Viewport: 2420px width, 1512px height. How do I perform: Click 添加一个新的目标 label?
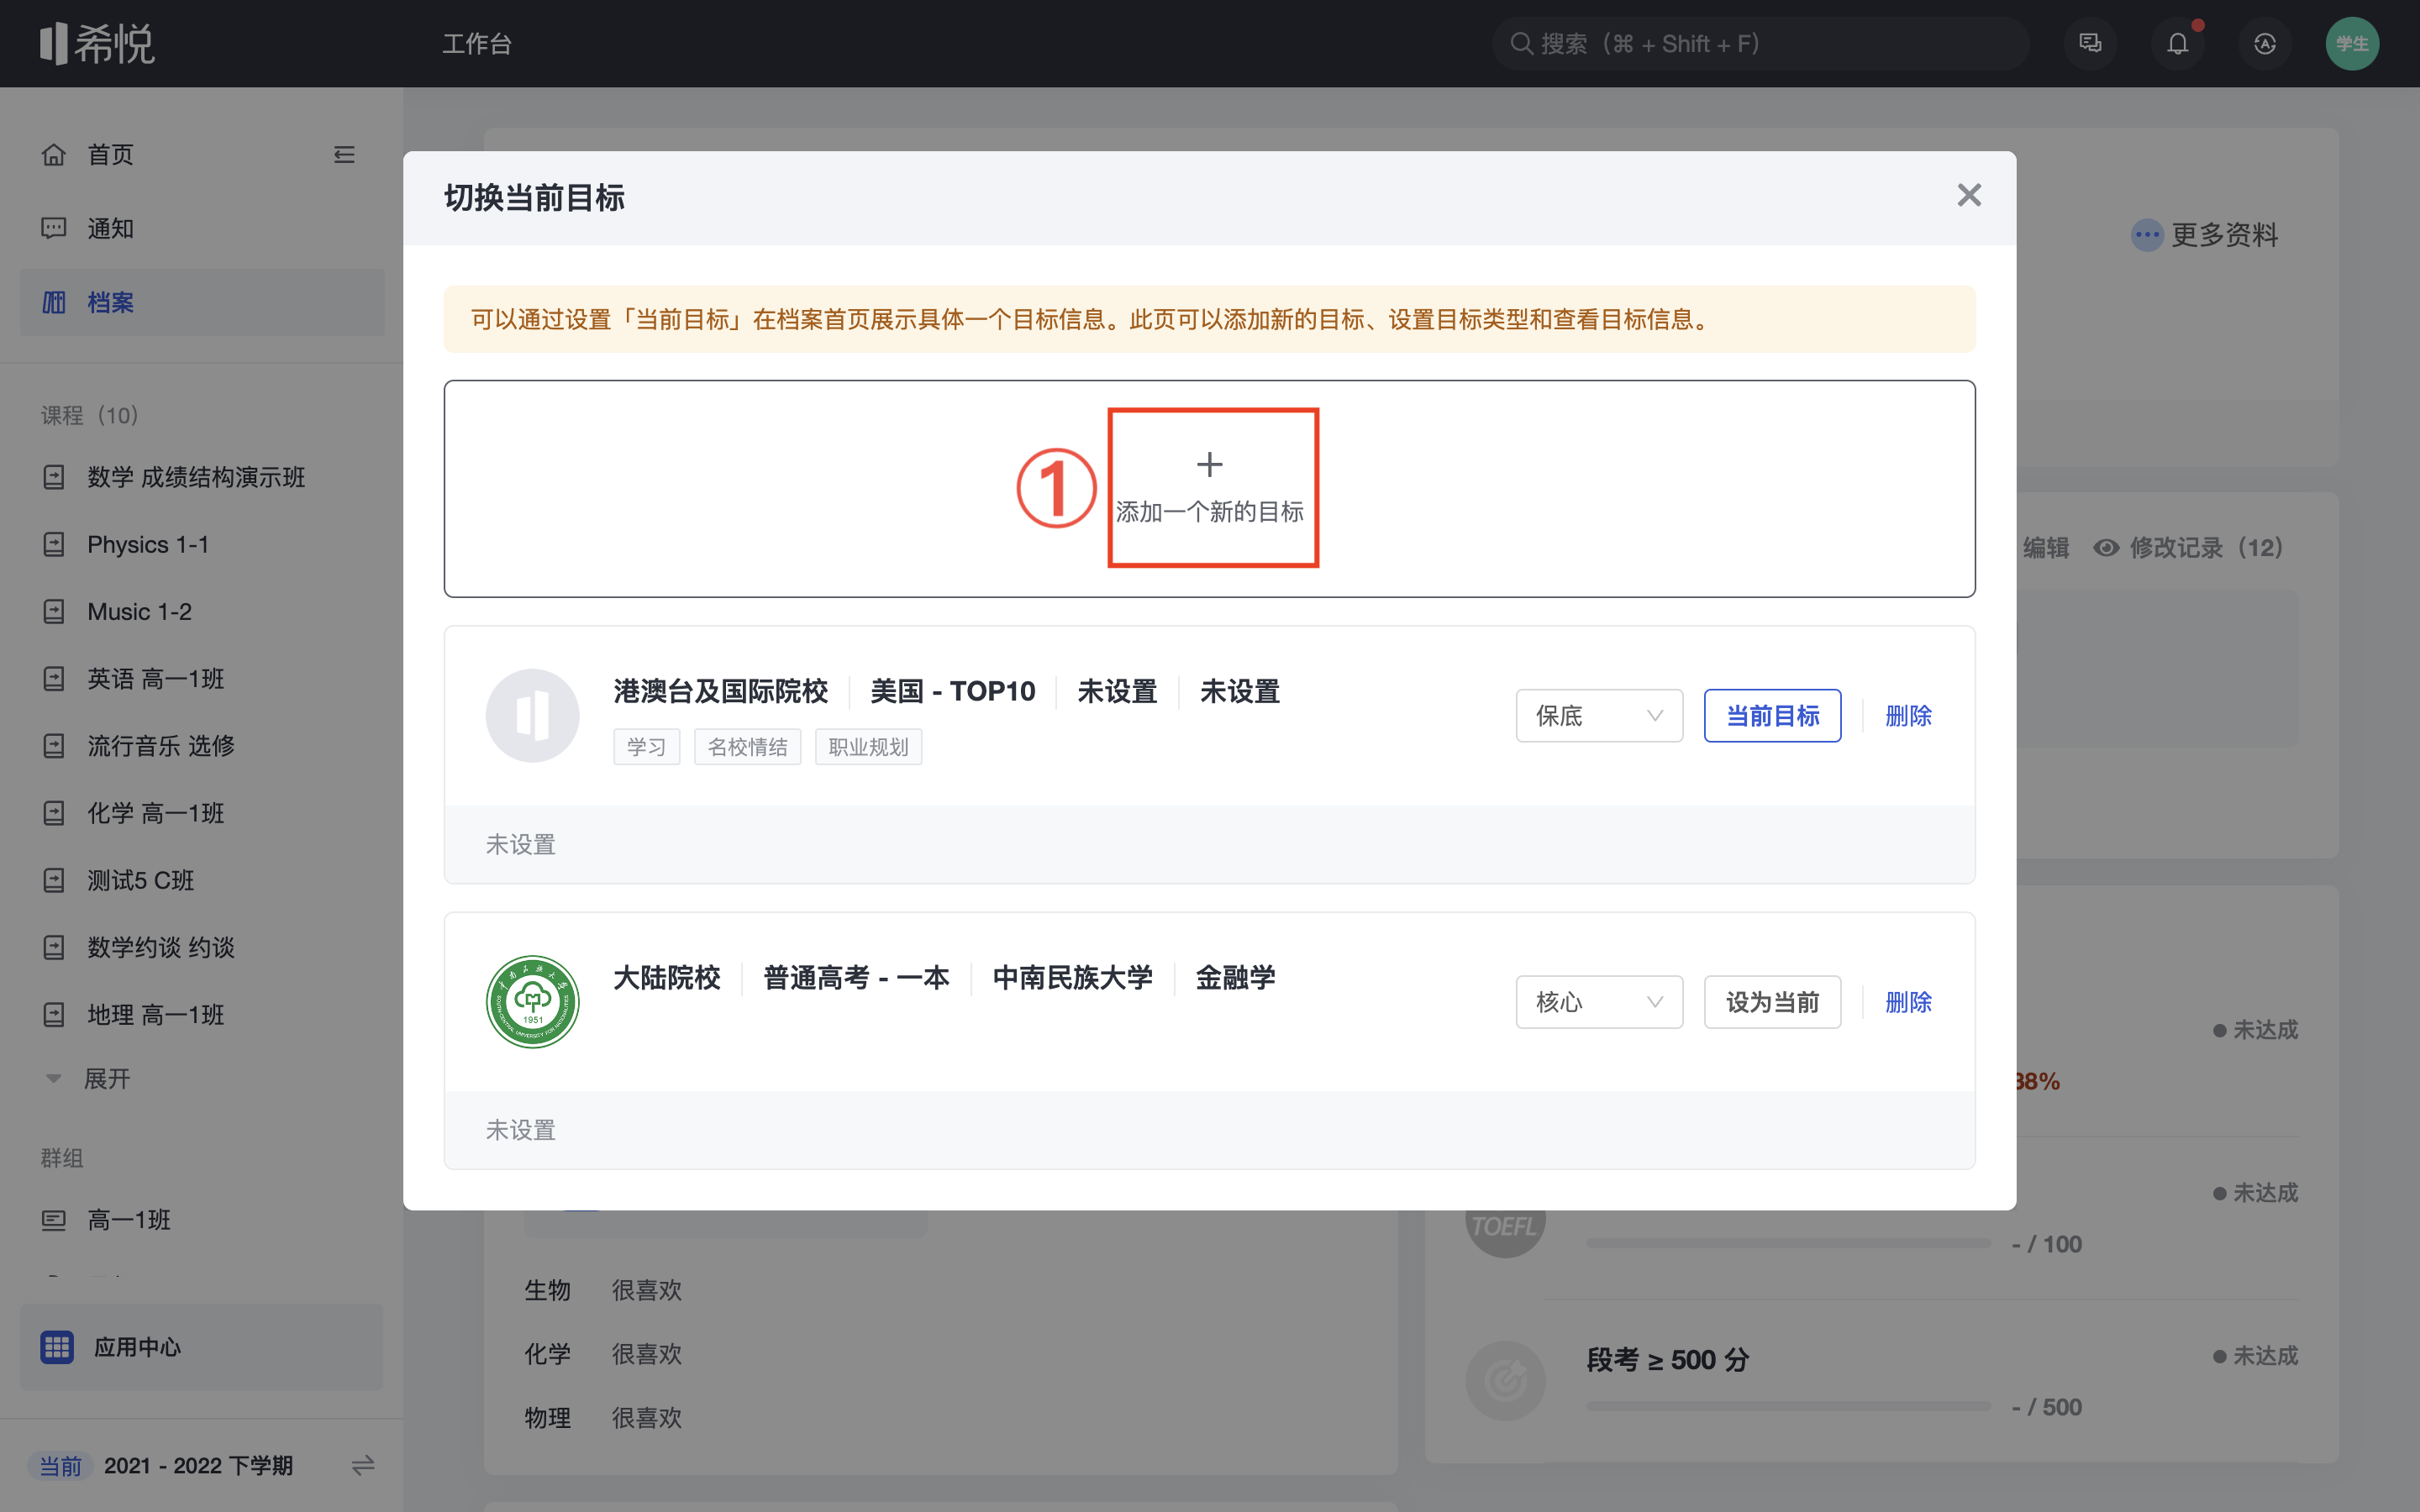click(x=1210, y=512)
